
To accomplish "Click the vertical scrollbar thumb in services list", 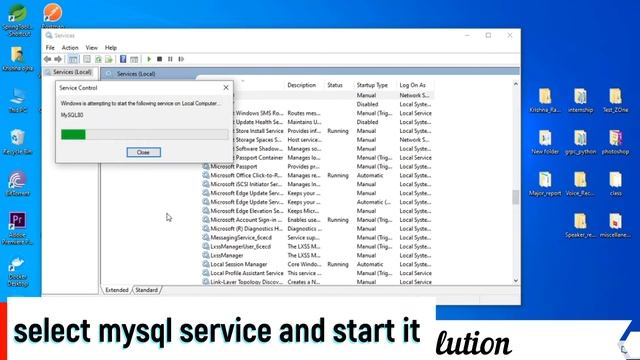I will [x=516, y=197].
